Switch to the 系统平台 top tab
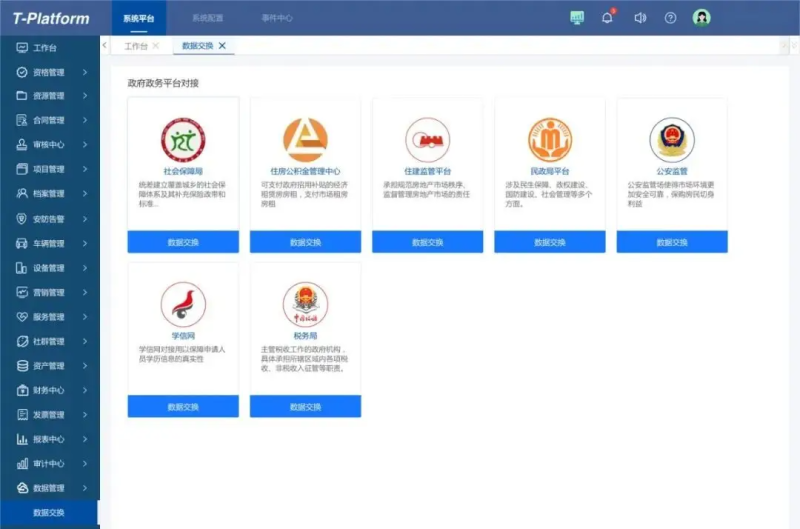The height and width of the screenshot is (529, 800). click(x=138, y=18)
